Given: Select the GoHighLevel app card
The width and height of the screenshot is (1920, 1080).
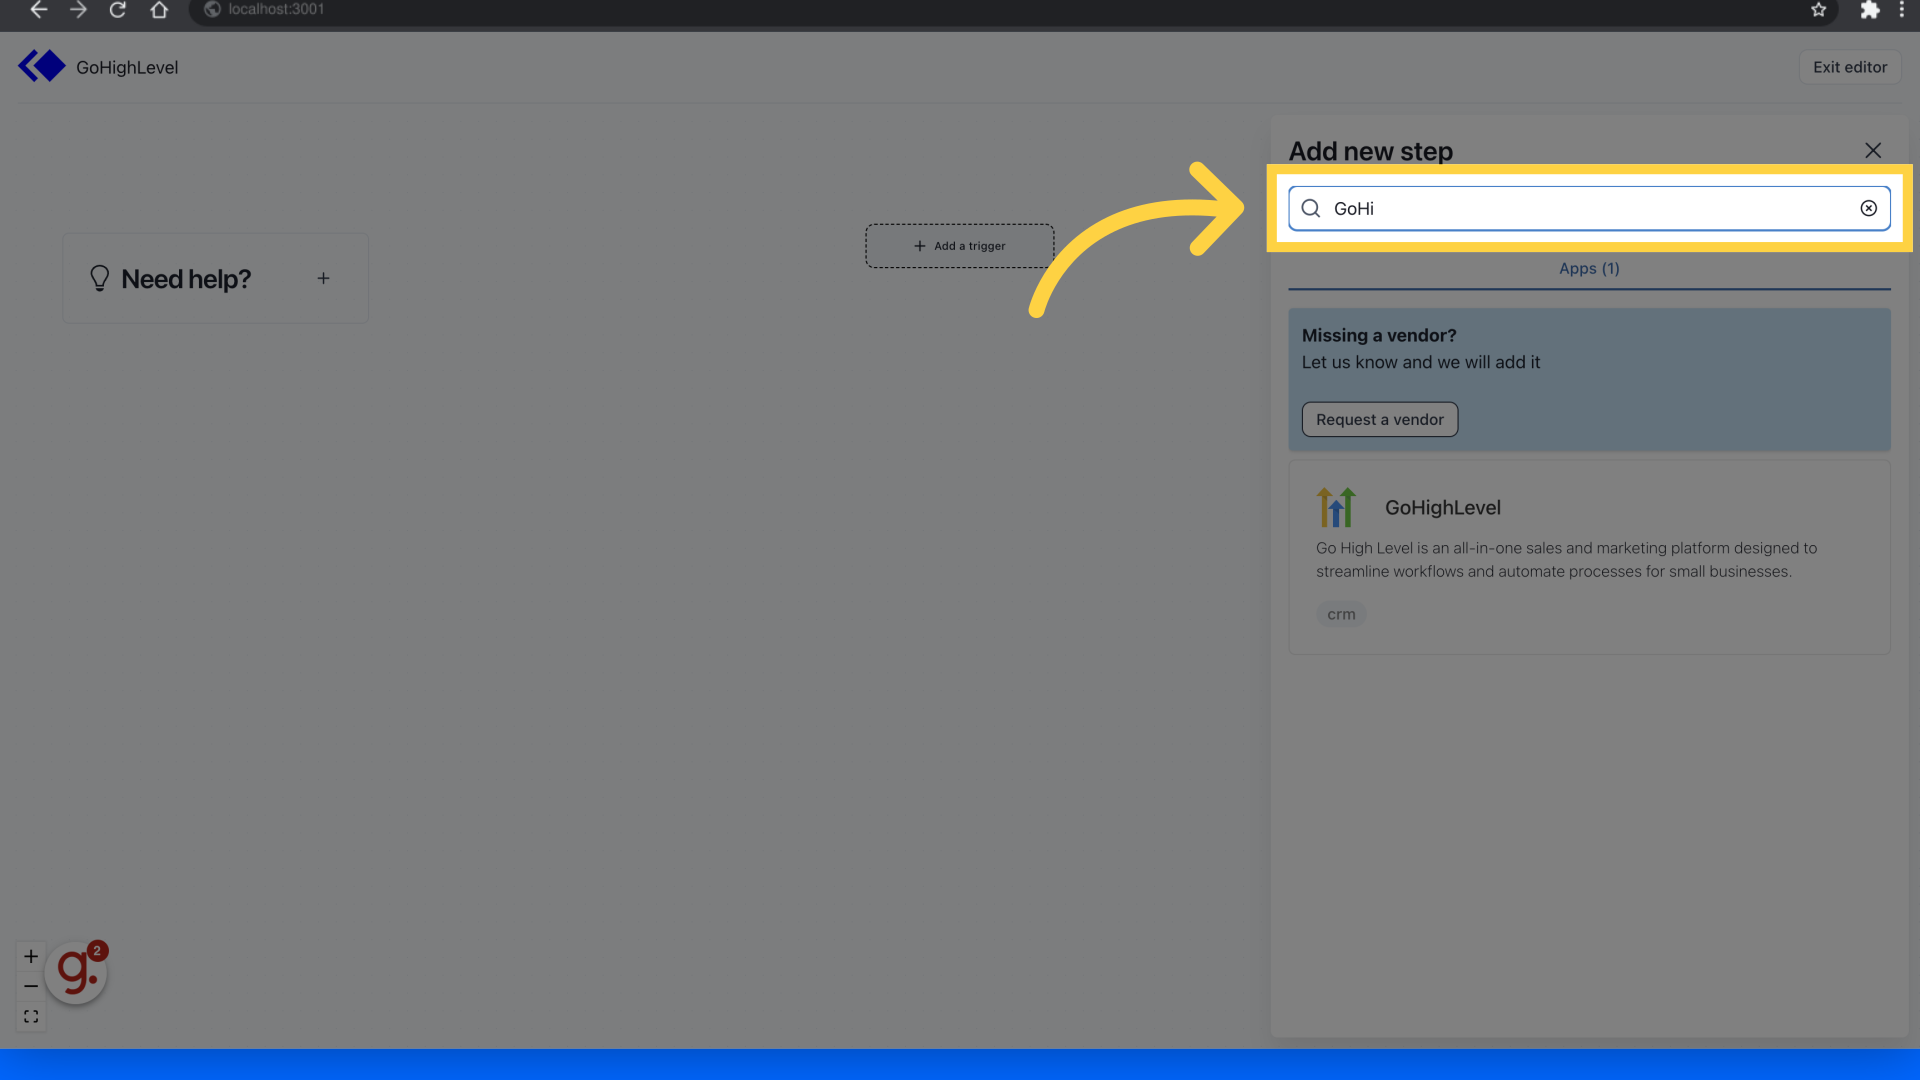Looking at the screenshot, I should 1588,557.
